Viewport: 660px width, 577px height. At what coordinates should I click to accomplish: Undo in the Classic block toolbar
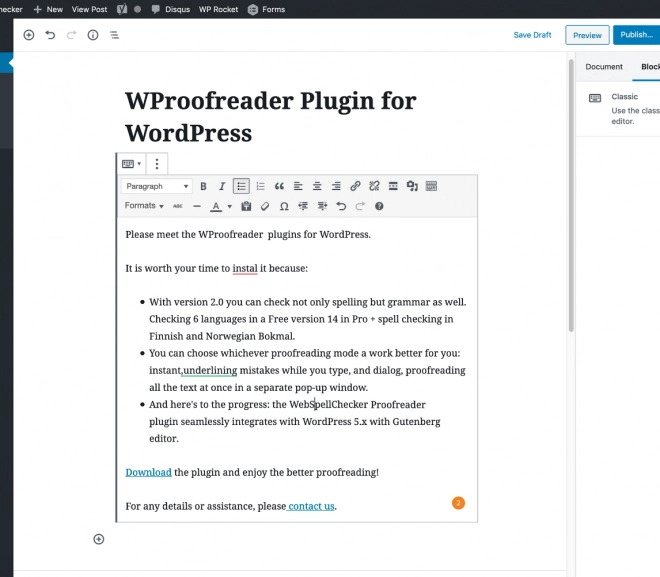[x=341, y=206]
